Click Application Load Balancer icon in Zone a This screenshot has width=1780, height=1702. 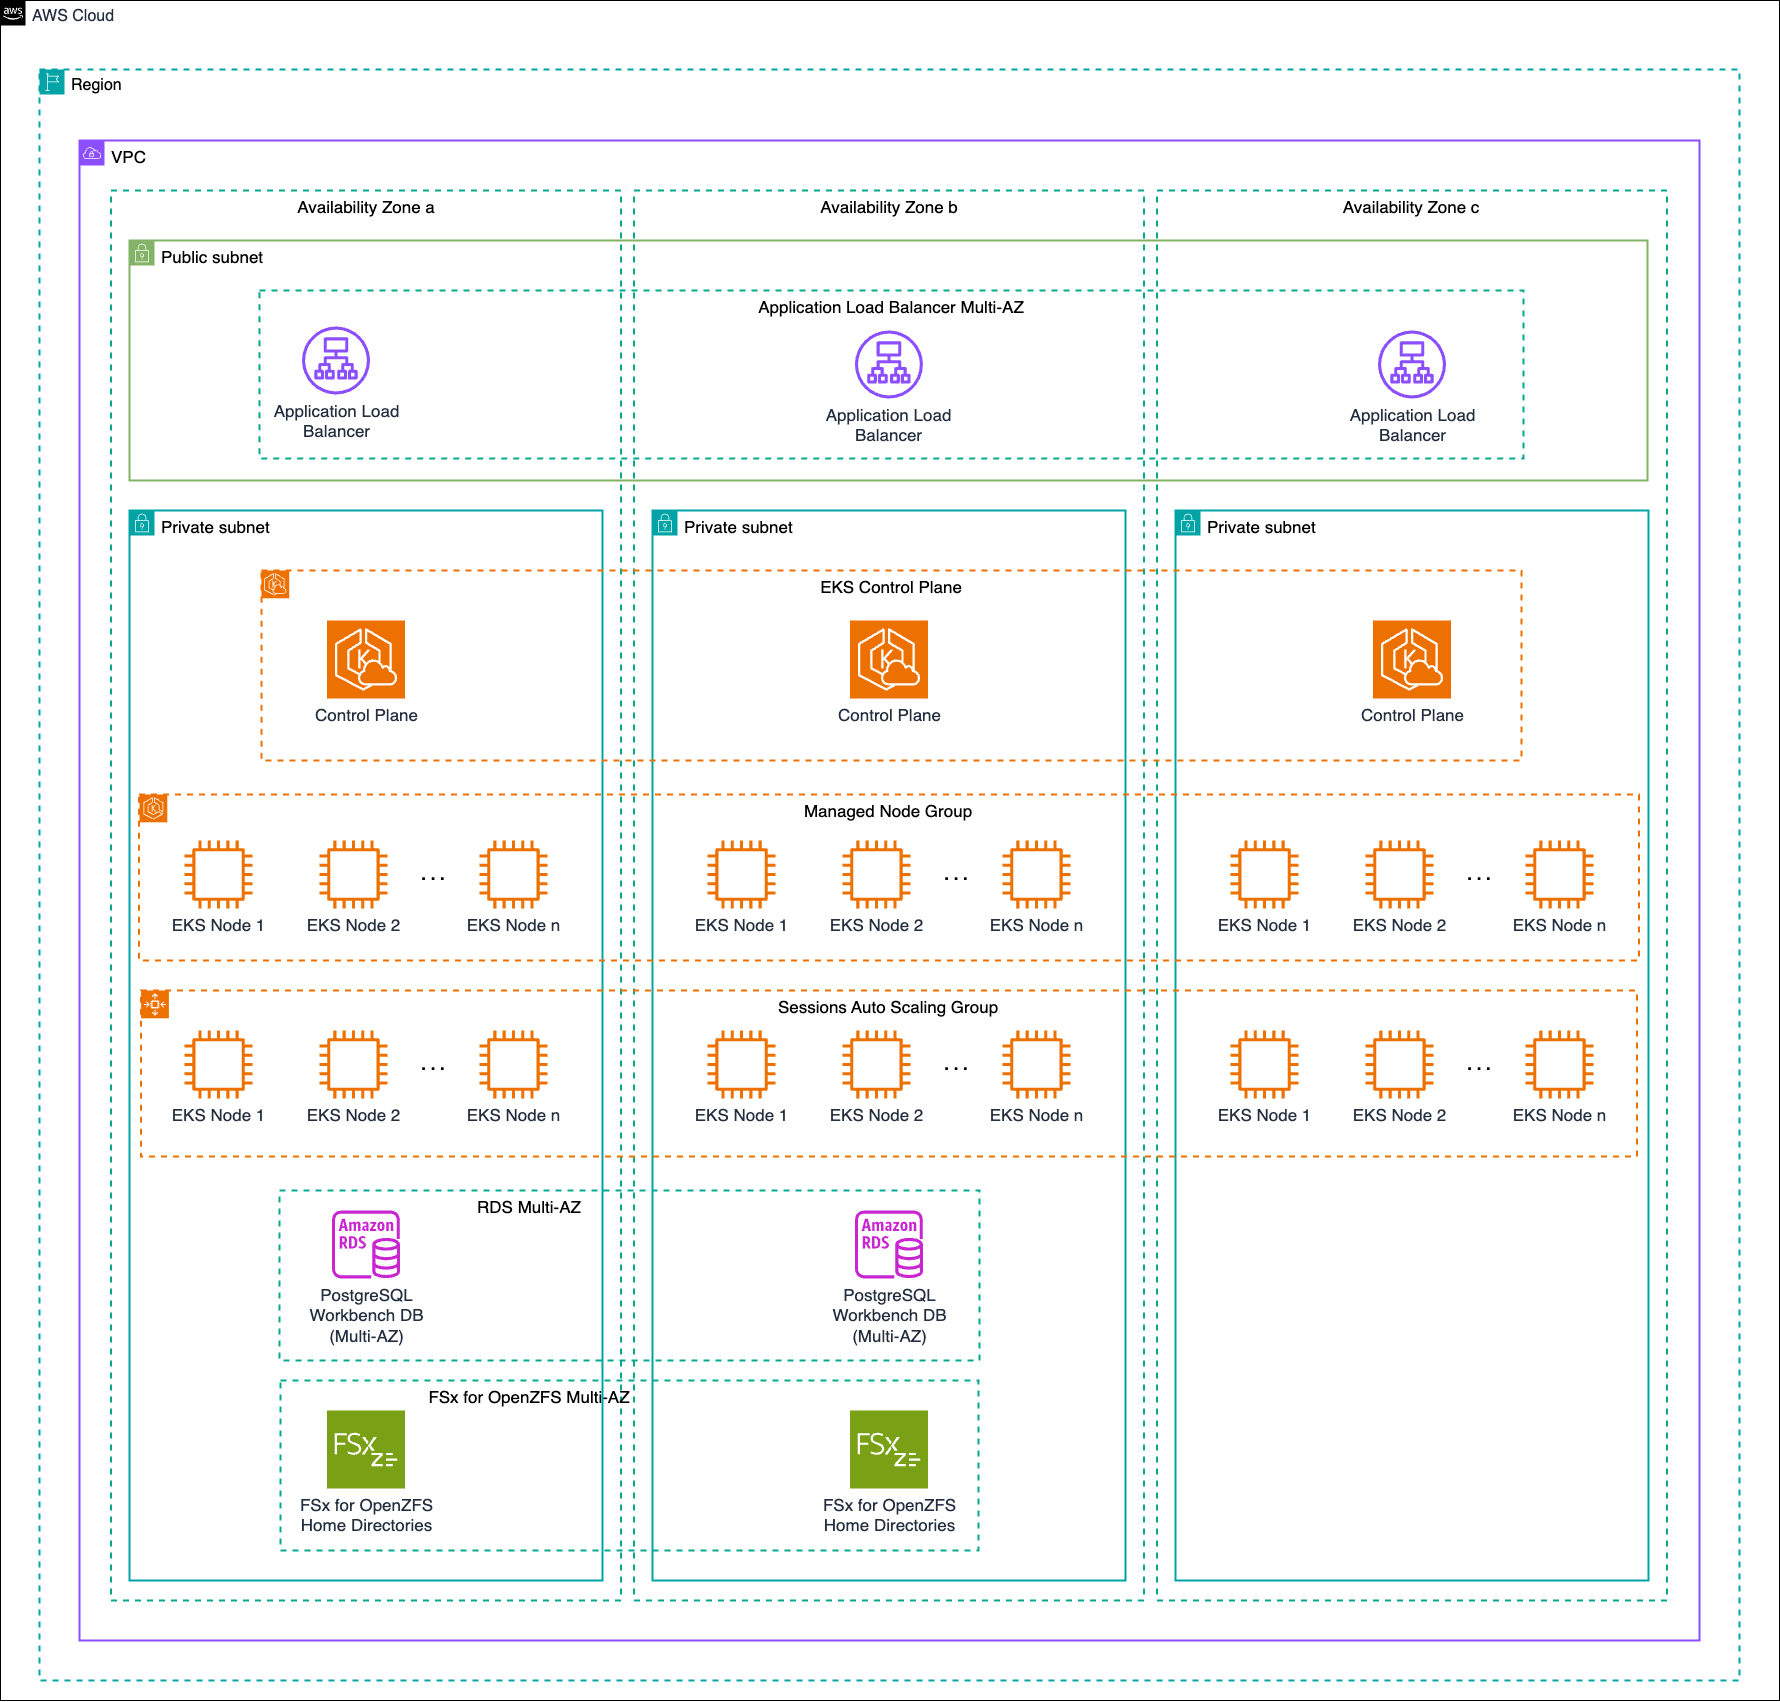pyautogui.click(x=336, y=361)
